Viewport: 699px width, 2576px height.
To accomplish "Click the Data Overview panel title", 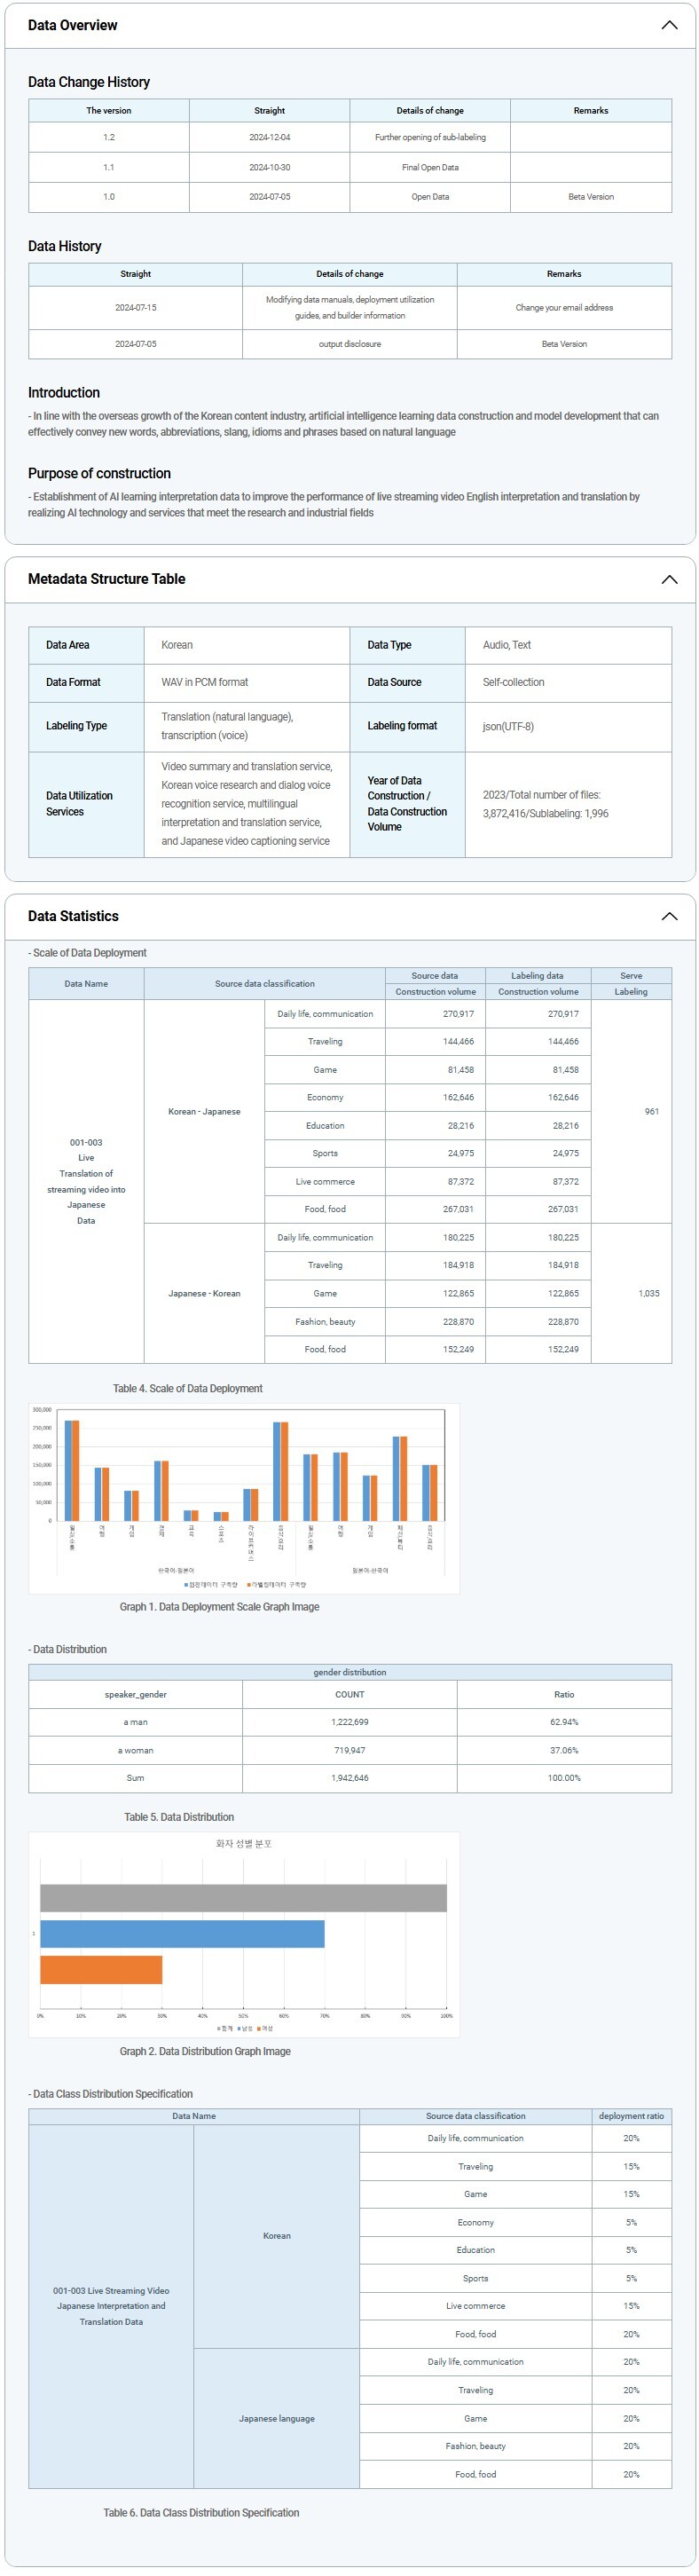I will pos(72,25).
